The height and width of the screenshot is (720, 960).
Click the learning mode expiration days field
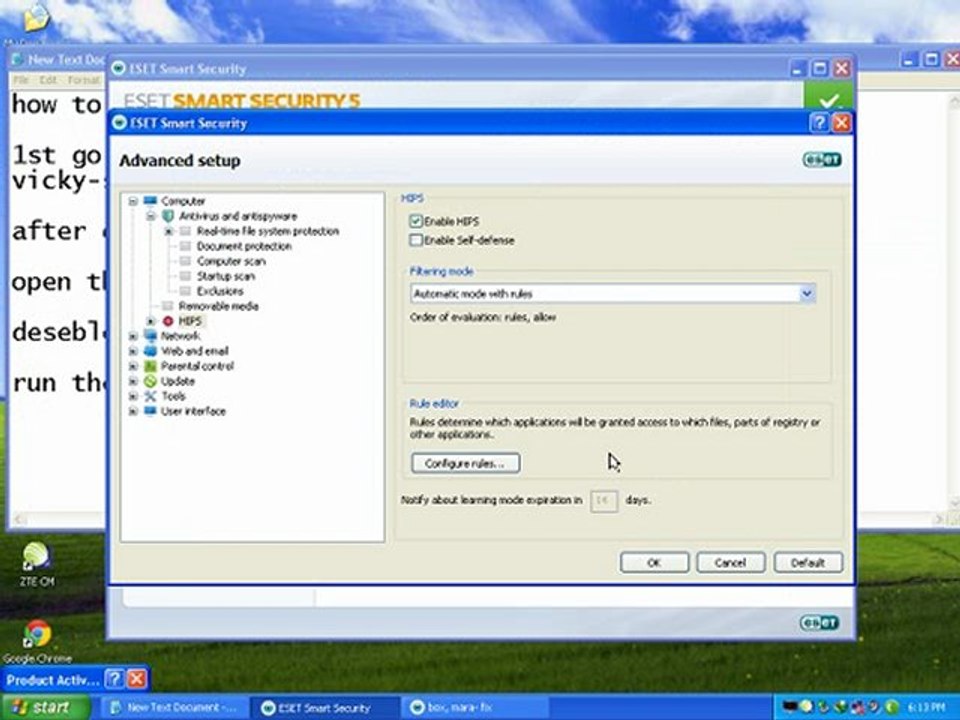pos(603,501)
